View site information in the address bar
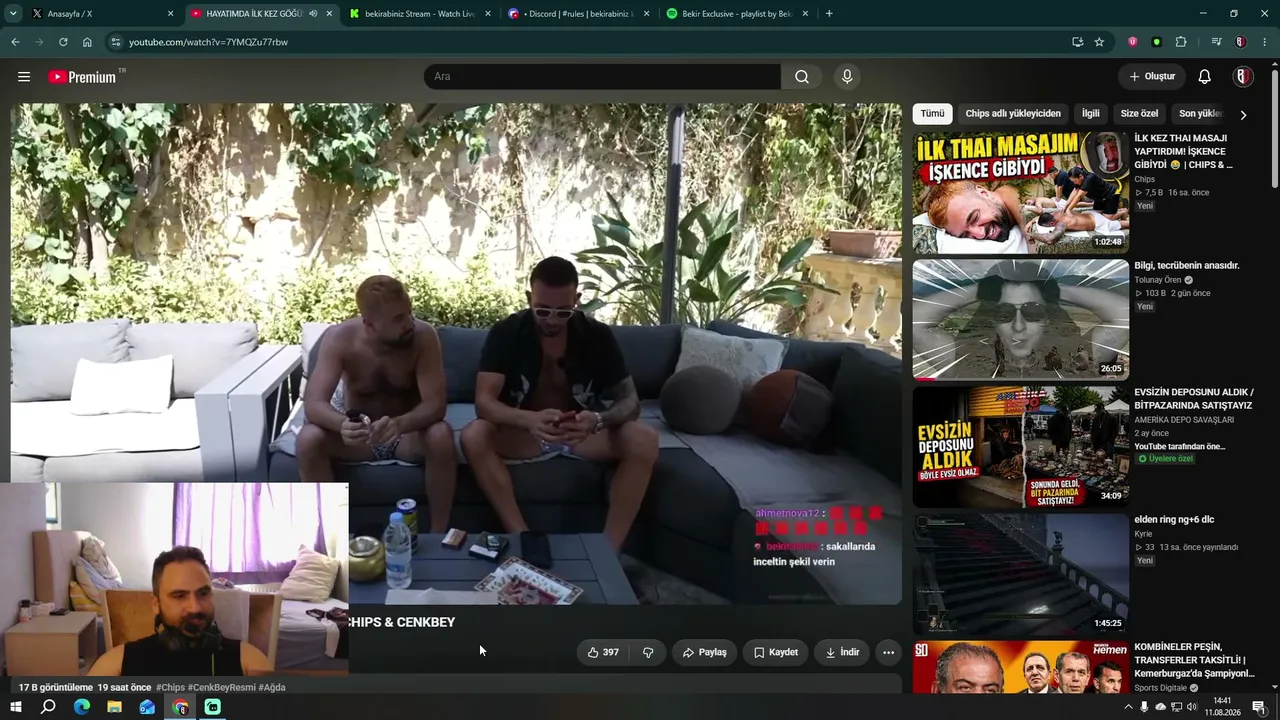Viewport: 1280px width, 720px height. pos(116,42)
